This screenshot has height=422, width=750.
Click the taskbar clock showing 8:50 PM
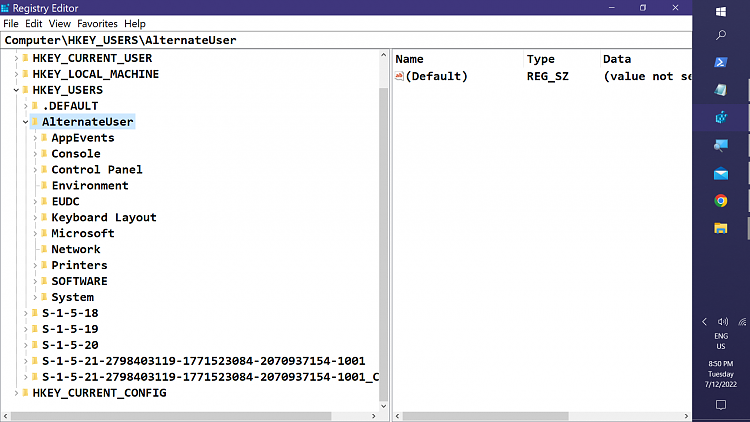tap(721, 374)
